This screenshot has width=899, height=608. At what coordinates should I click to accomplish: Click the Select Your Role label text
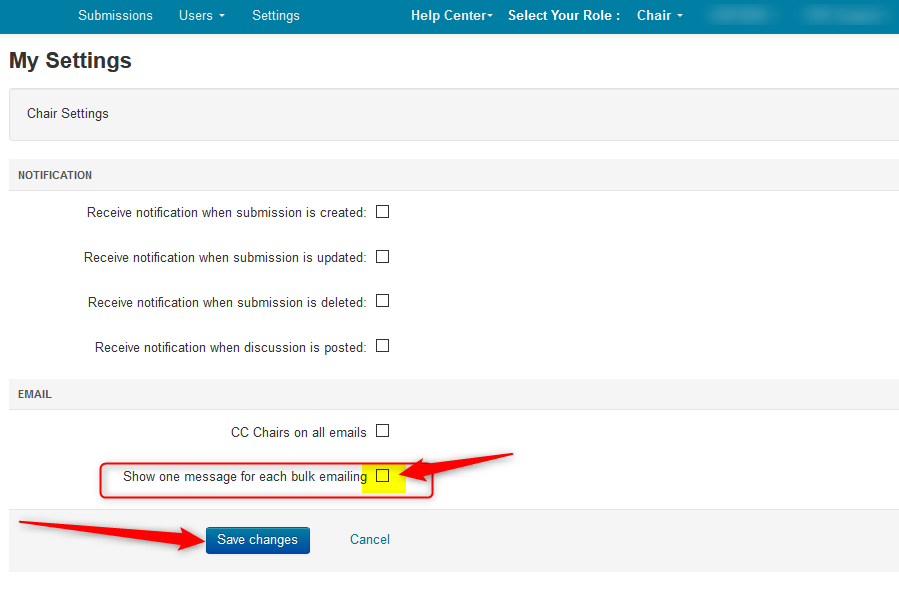tap(563, 15)
